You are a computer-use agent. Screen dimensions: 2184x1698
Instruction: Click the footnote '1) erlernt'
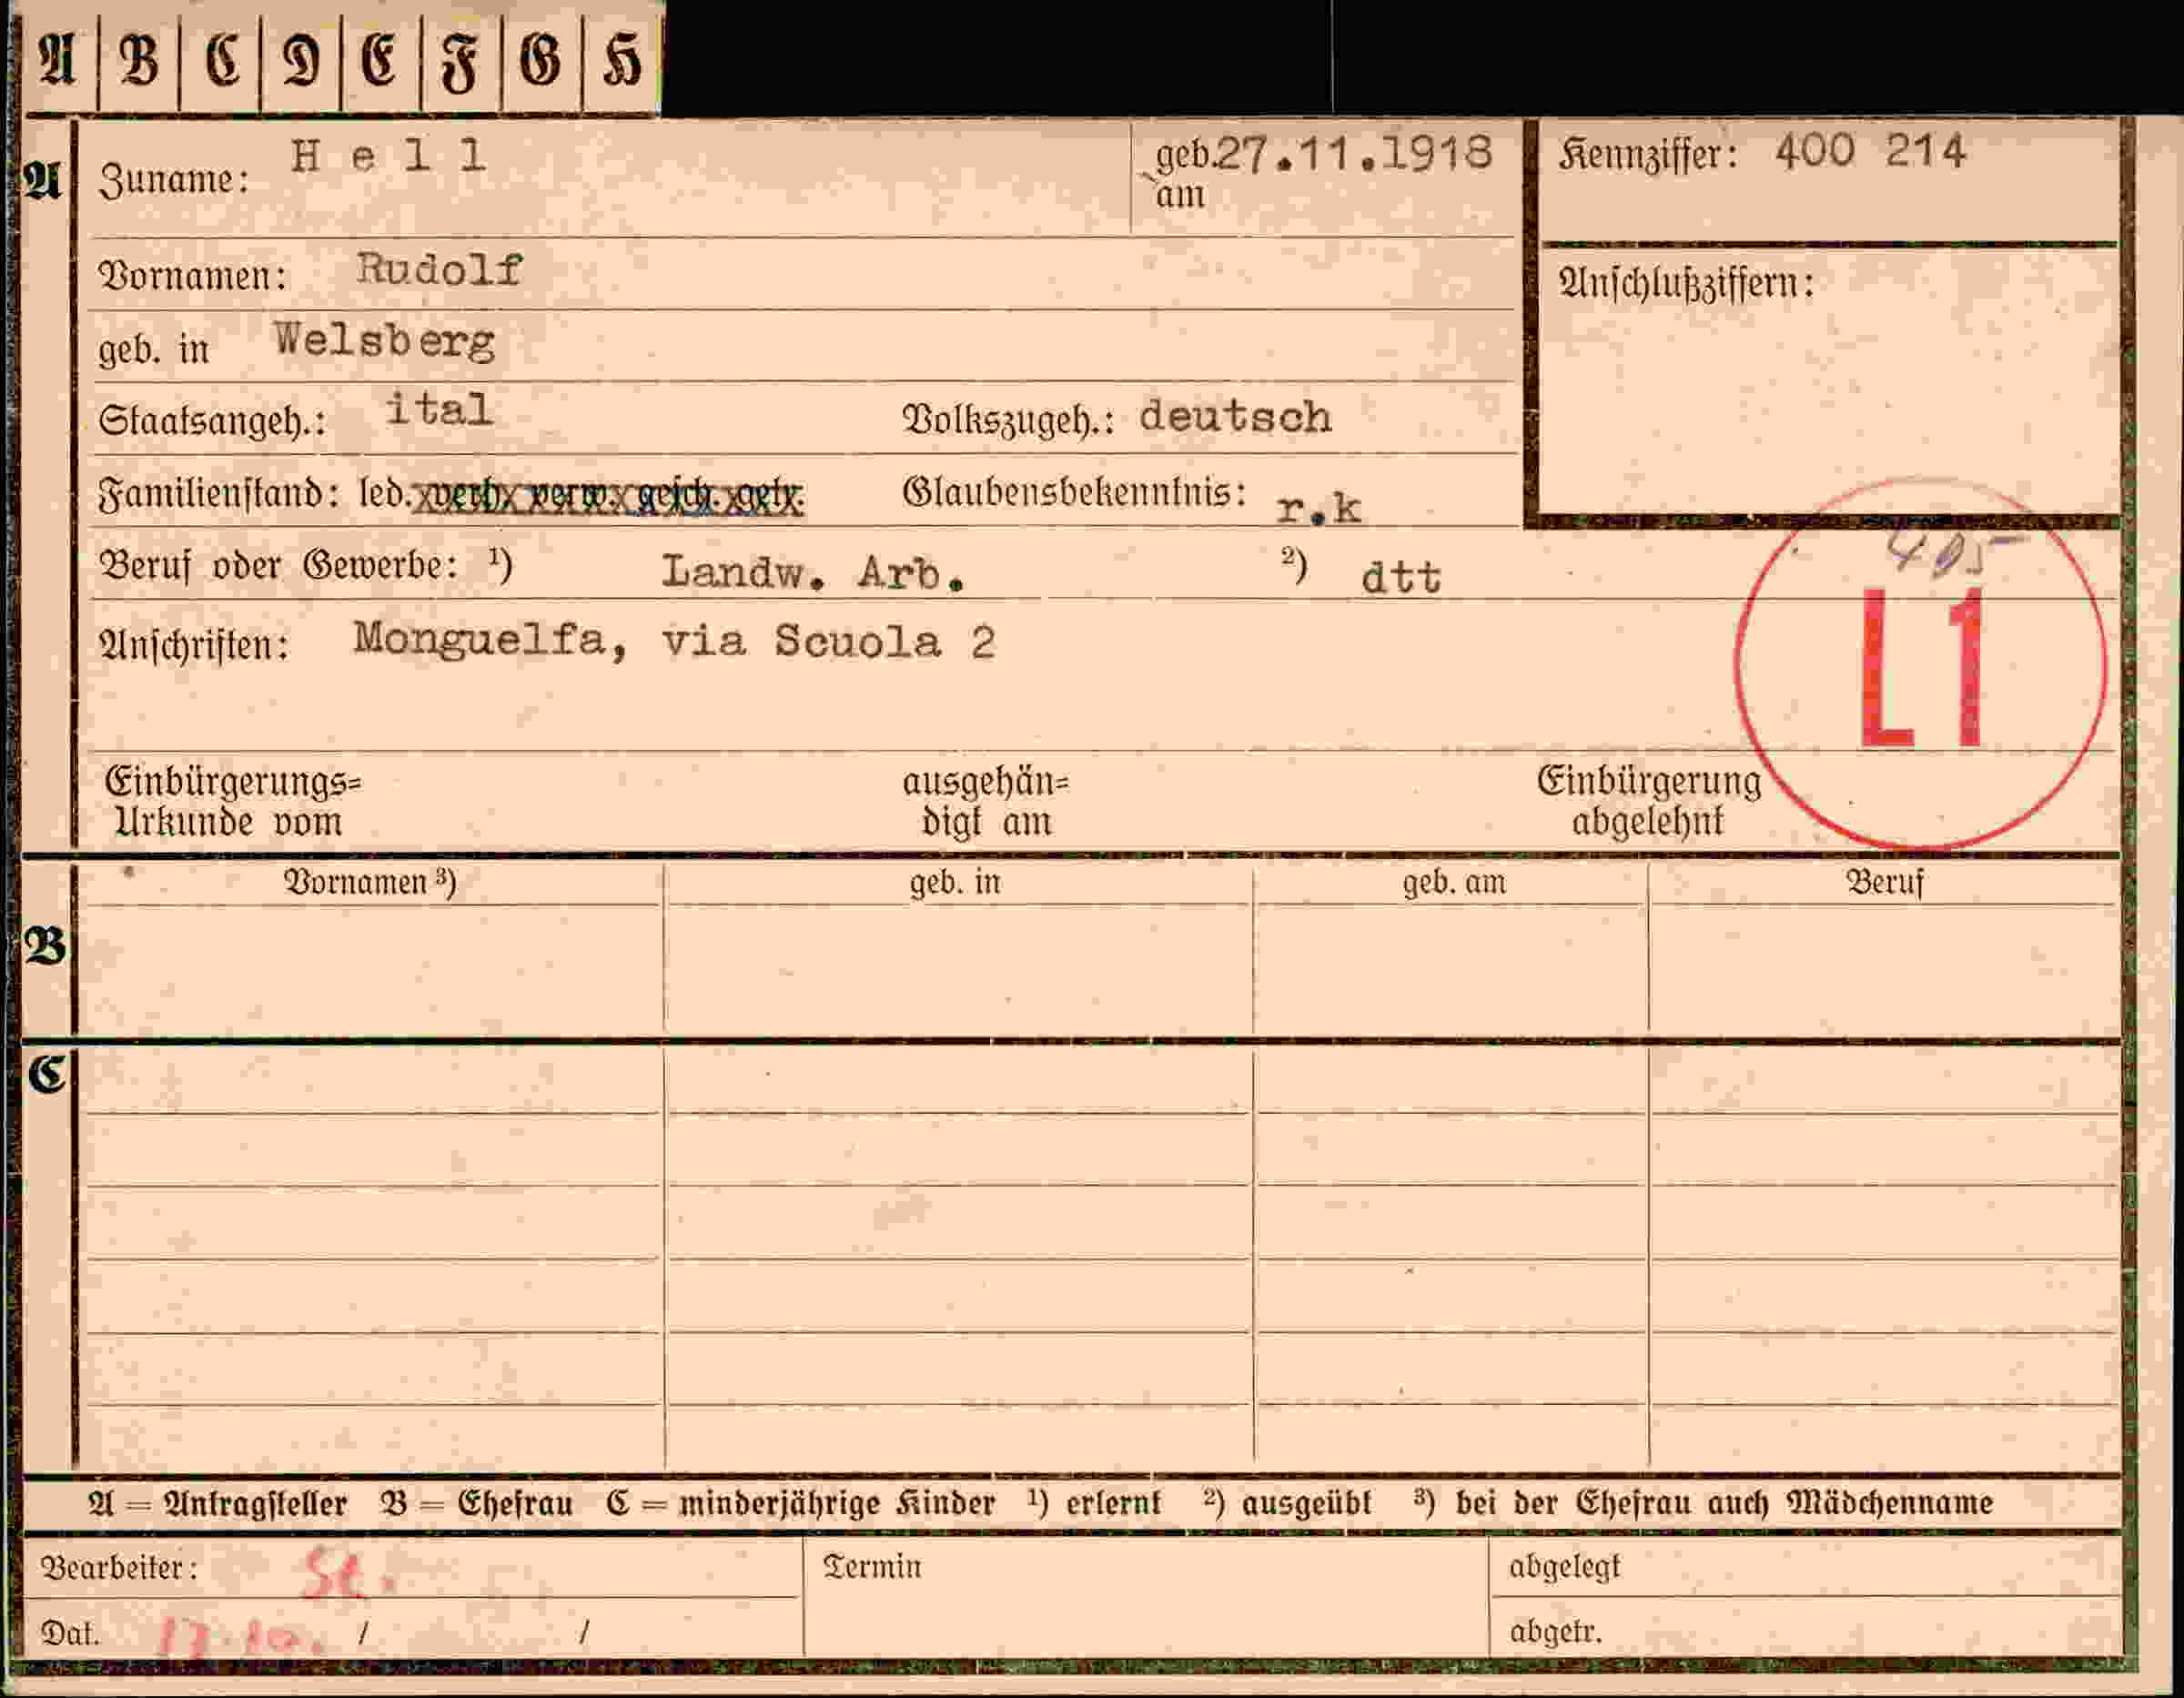coord(1095,1503)
